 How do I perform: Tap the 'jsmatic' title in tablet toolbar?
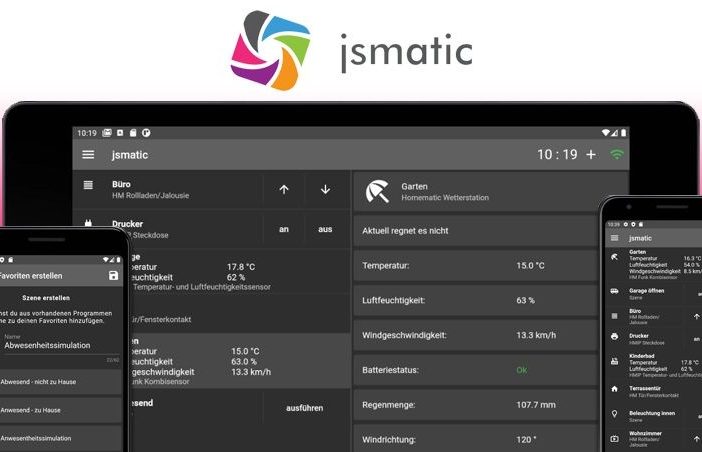pos(130,155)
